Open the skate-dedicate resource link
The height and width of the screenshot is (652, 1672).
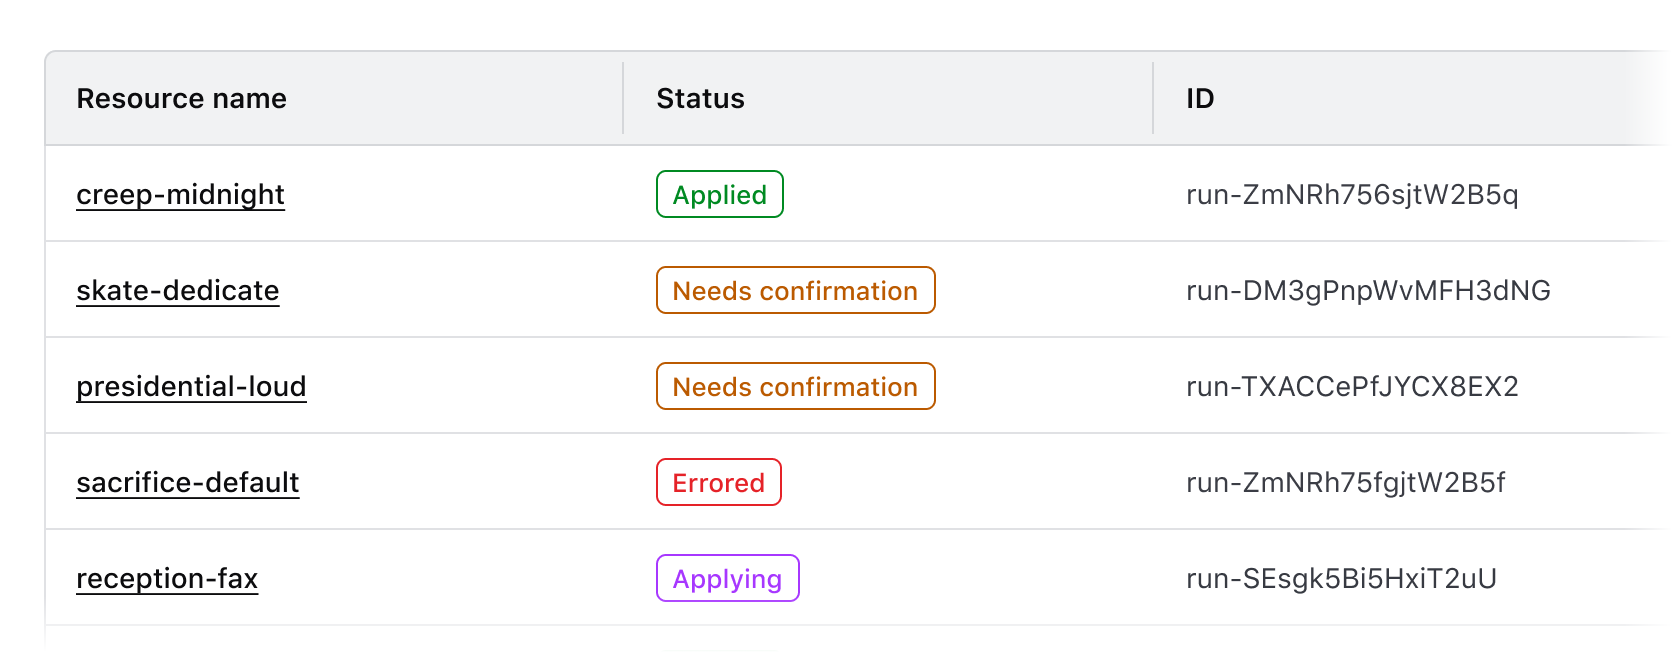point(178,290)
